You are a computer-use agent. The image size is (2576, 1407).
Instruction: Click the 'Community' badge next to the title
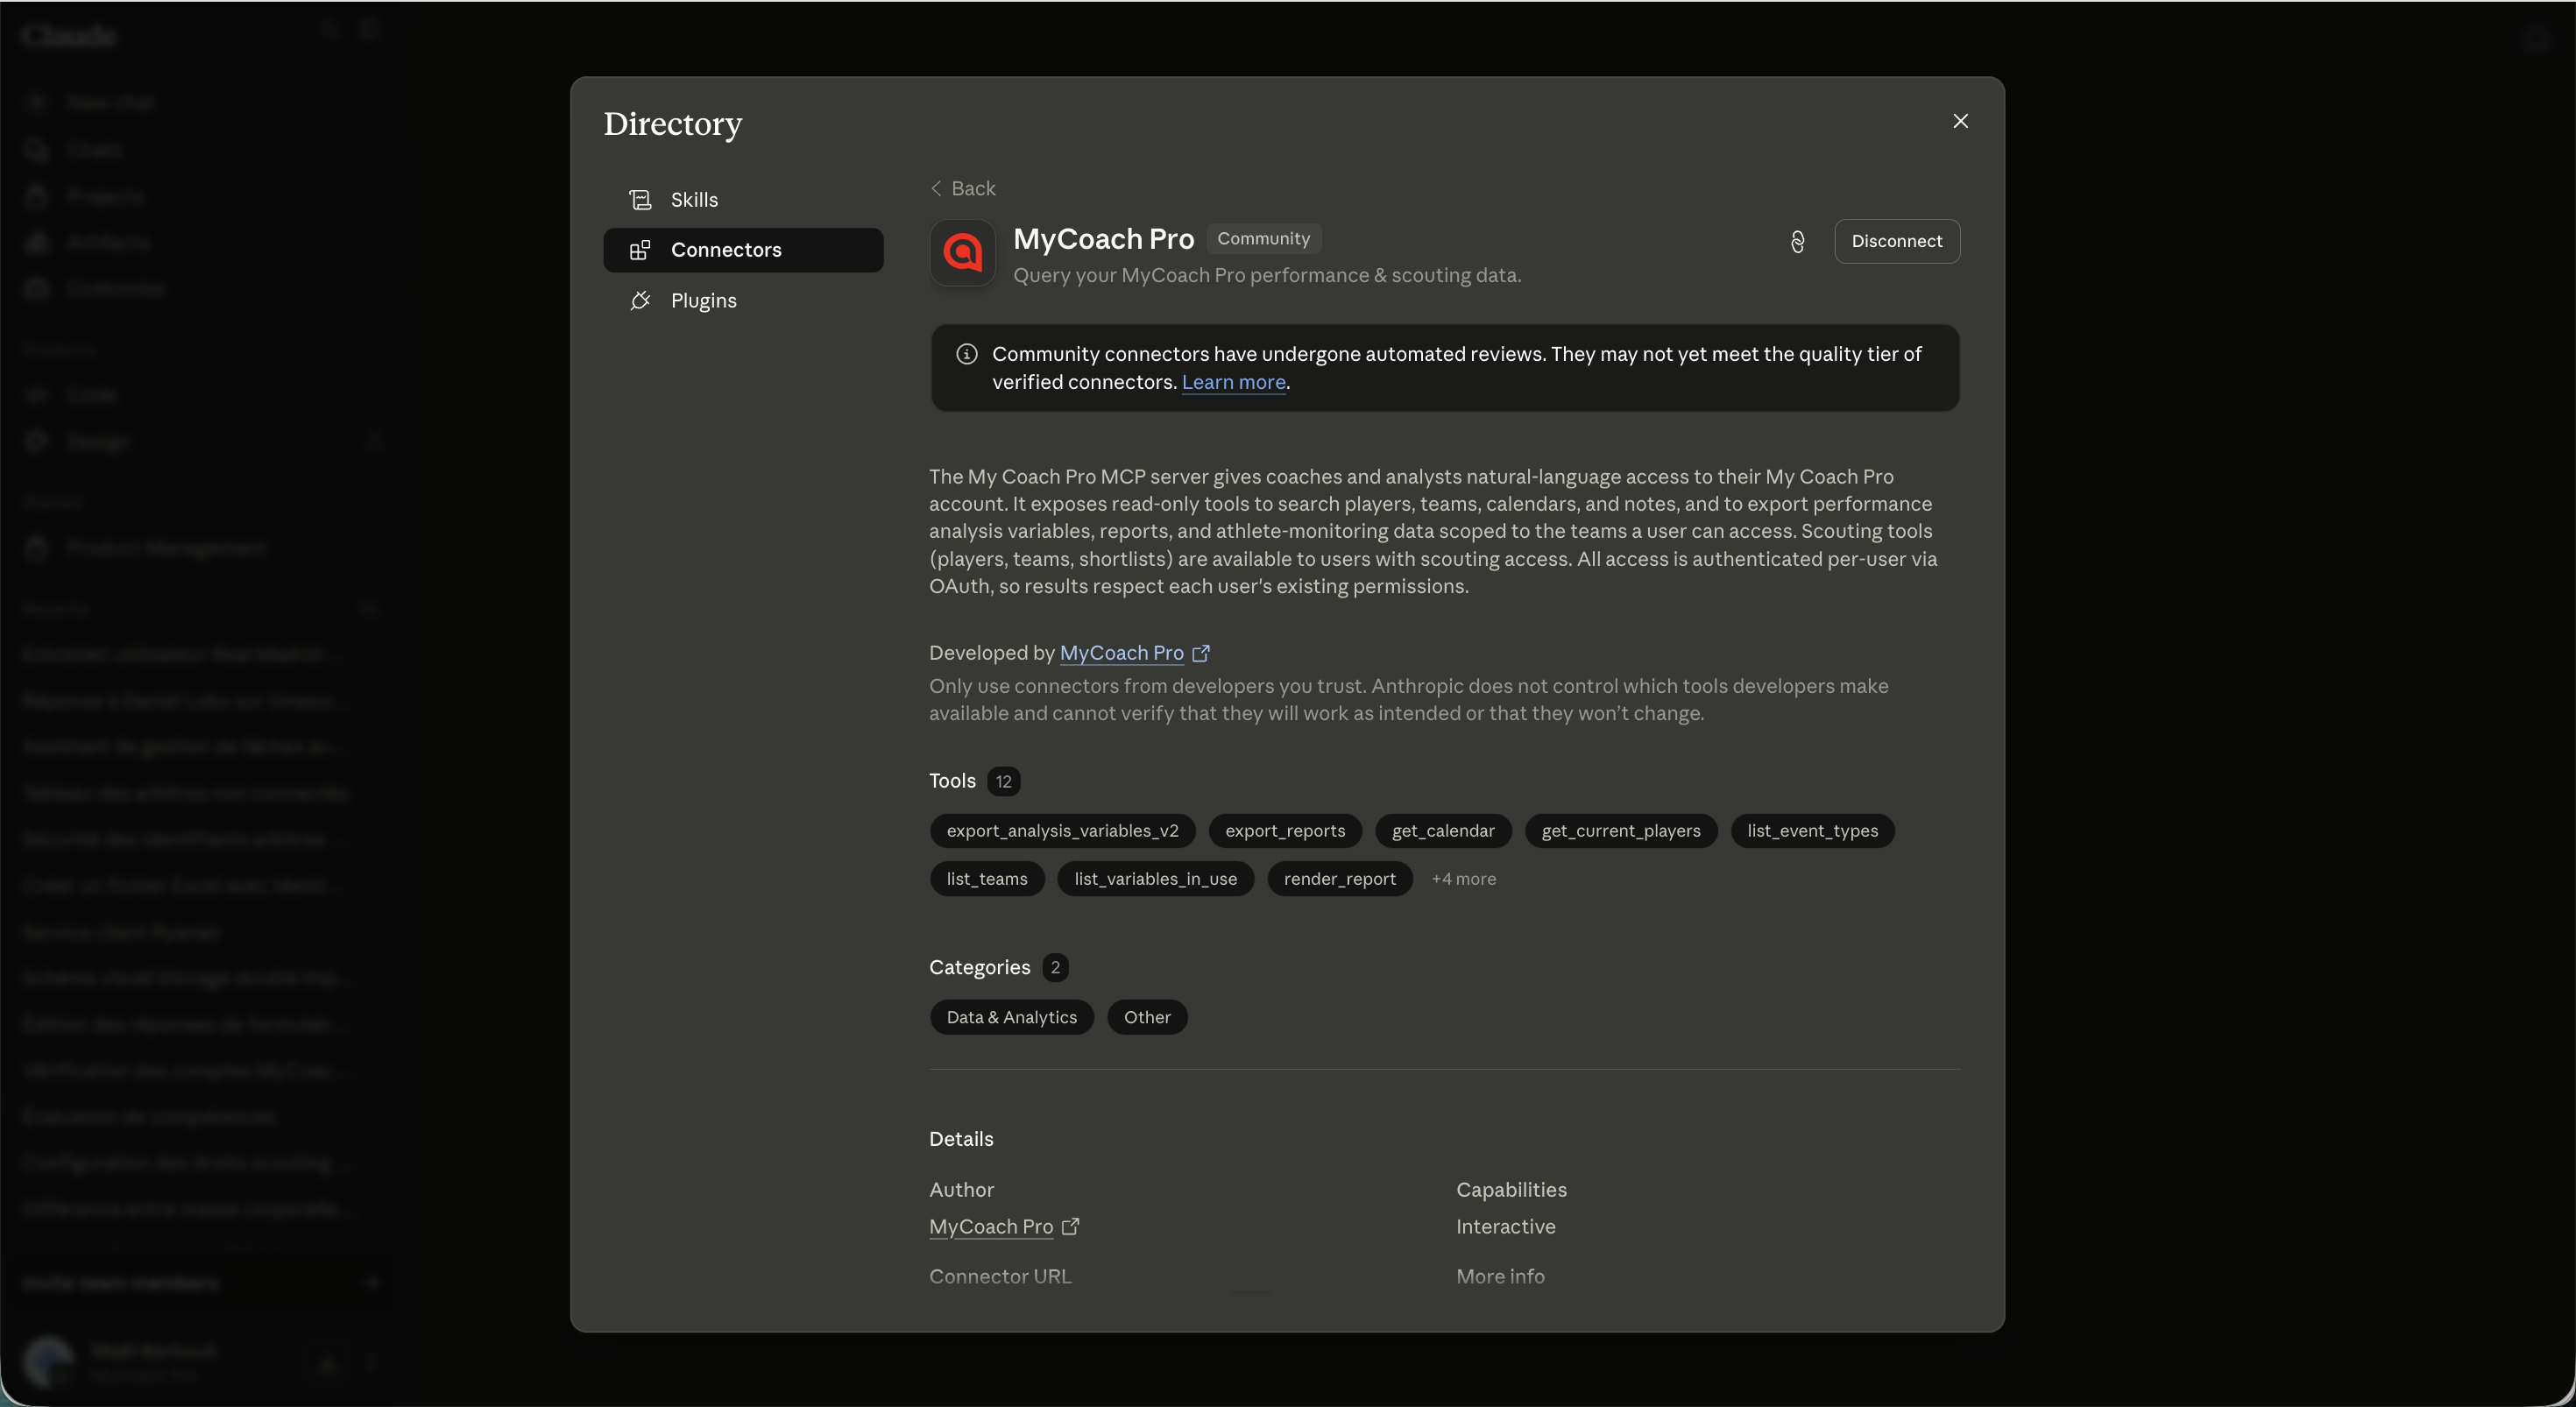tap(1263, 238)
